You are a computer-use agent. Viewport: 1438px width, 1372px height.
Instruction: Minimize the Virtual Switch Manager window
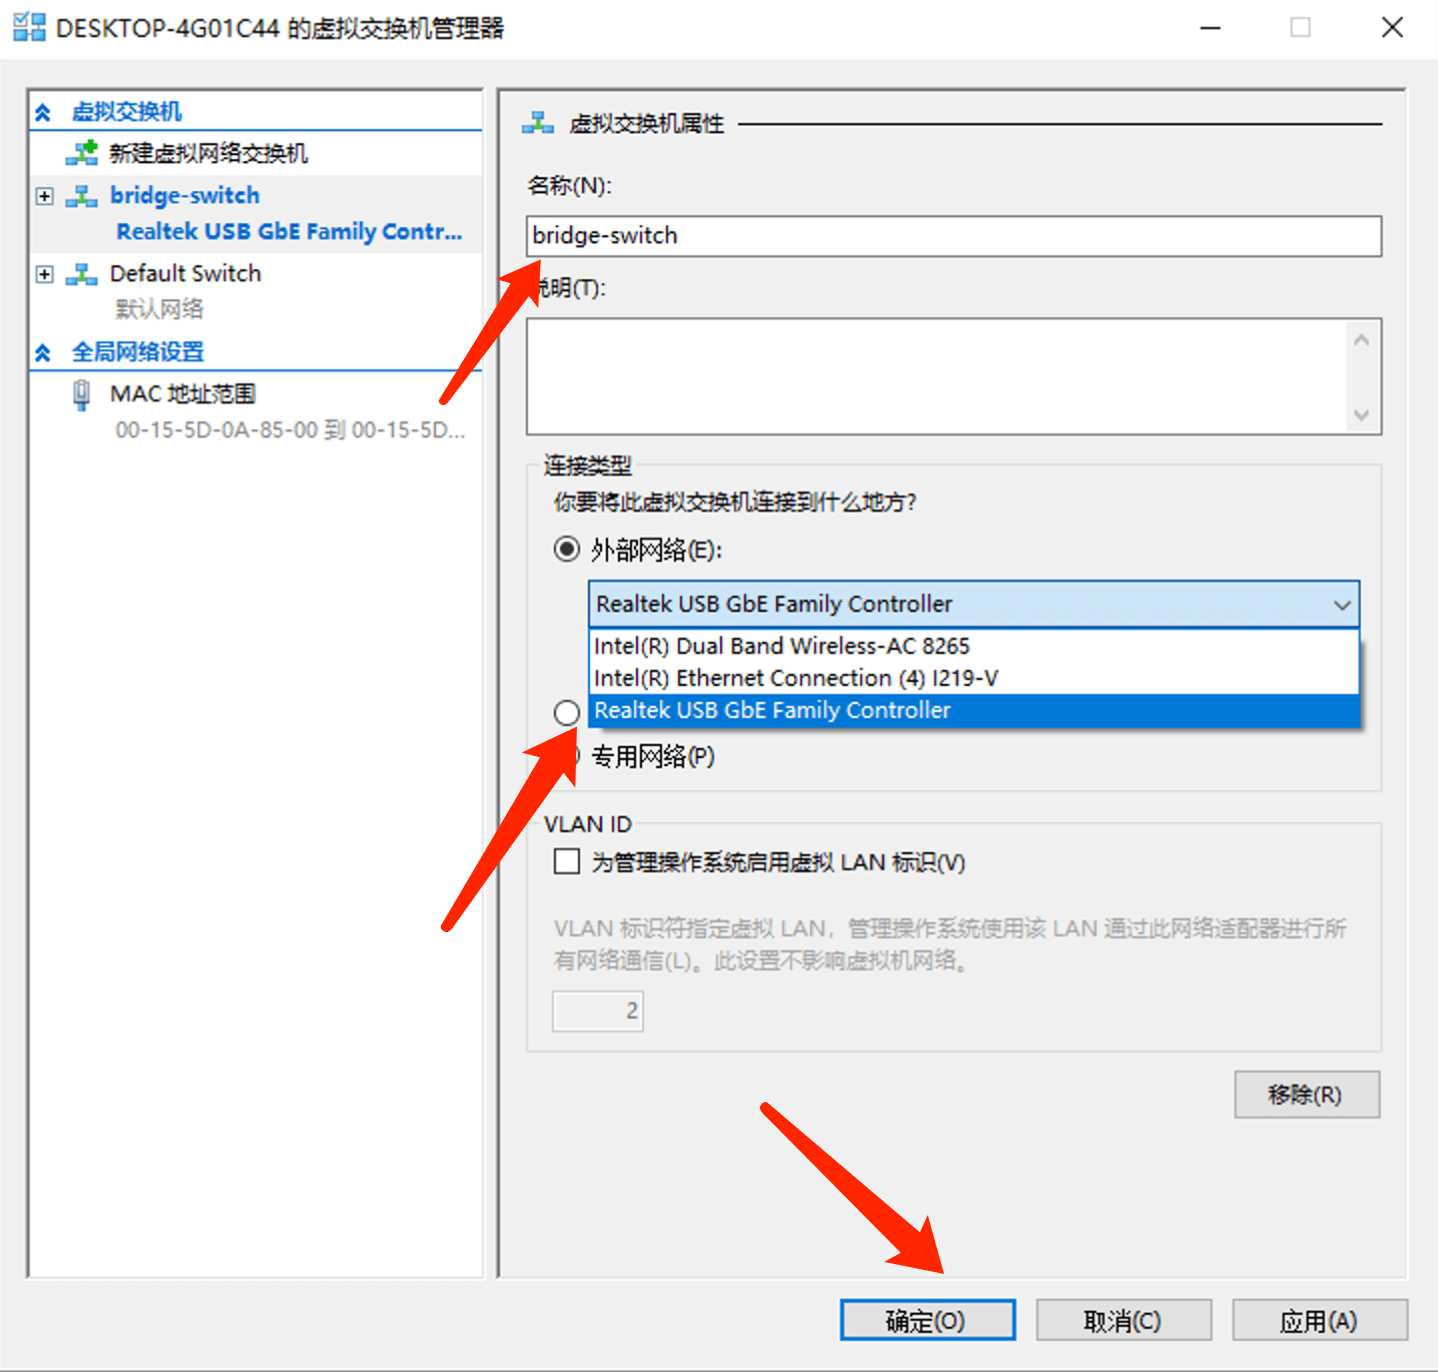[1211, 28]
